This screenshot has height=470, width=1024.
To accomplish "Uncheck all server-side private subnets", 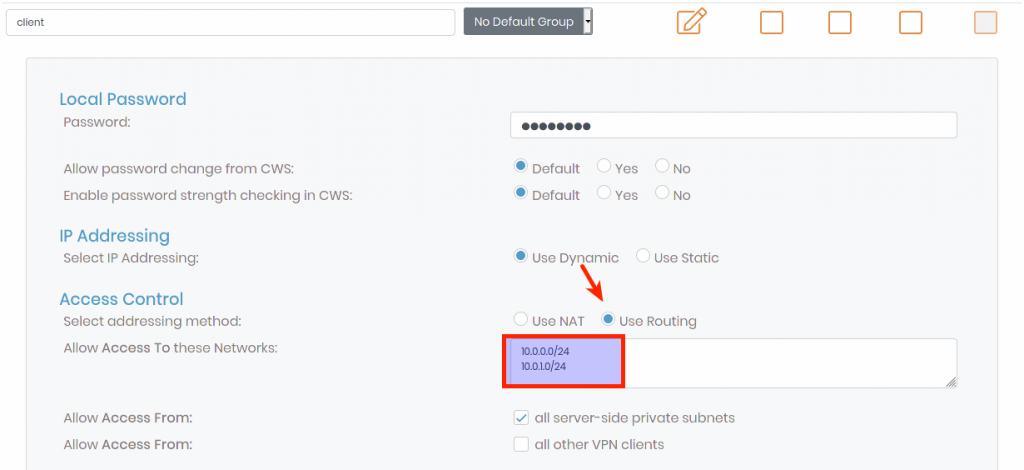I will (x=521, y=417).
